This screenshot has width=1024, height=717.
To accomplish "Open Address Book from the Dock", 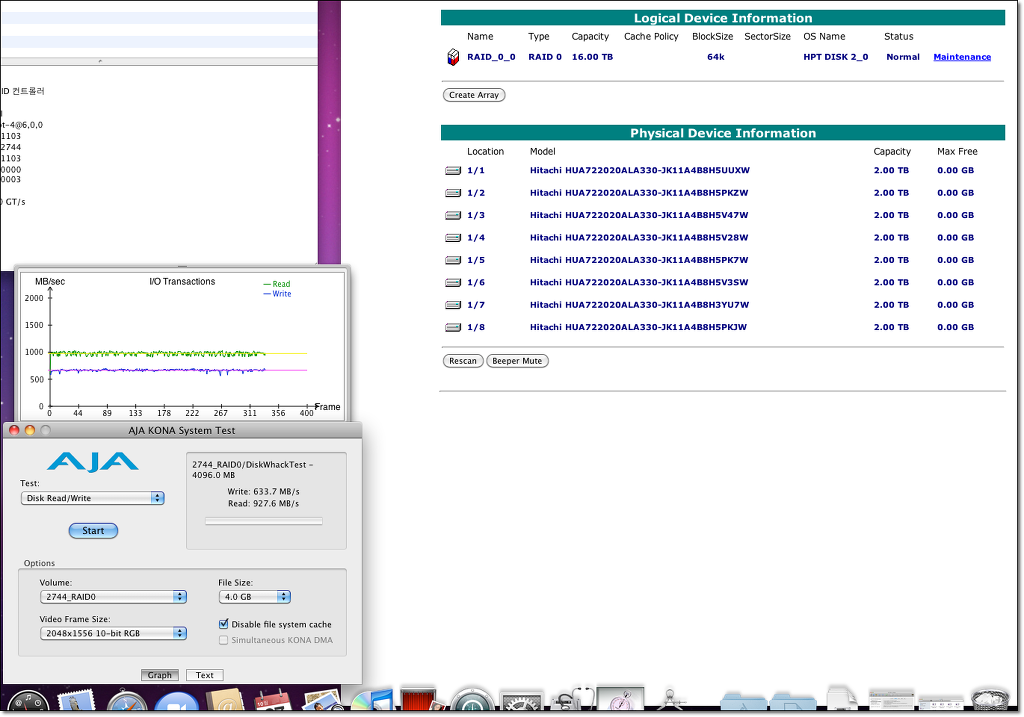I will point(225,700).
